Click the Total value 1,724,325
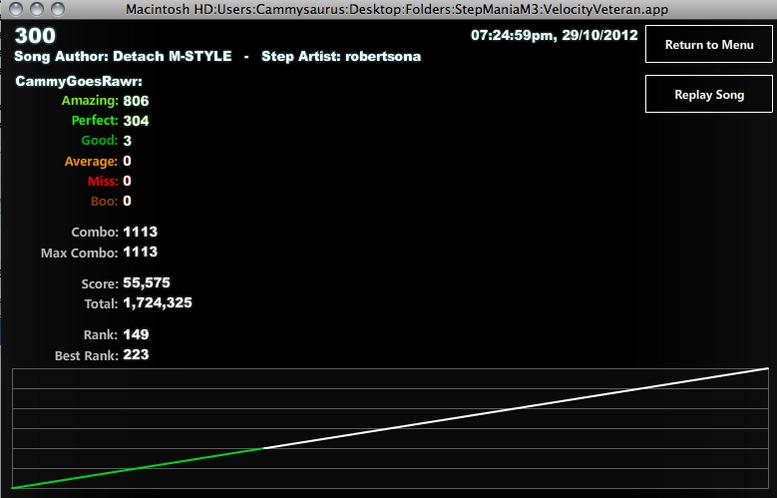This screenshot has width=777, height=498. 158,303
